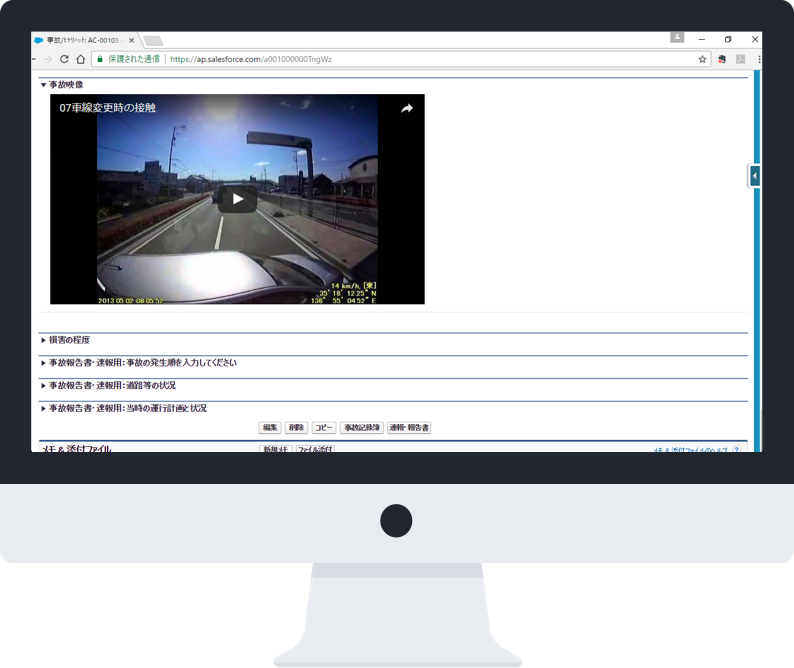Bookmark this page with the star

[702, 59]
